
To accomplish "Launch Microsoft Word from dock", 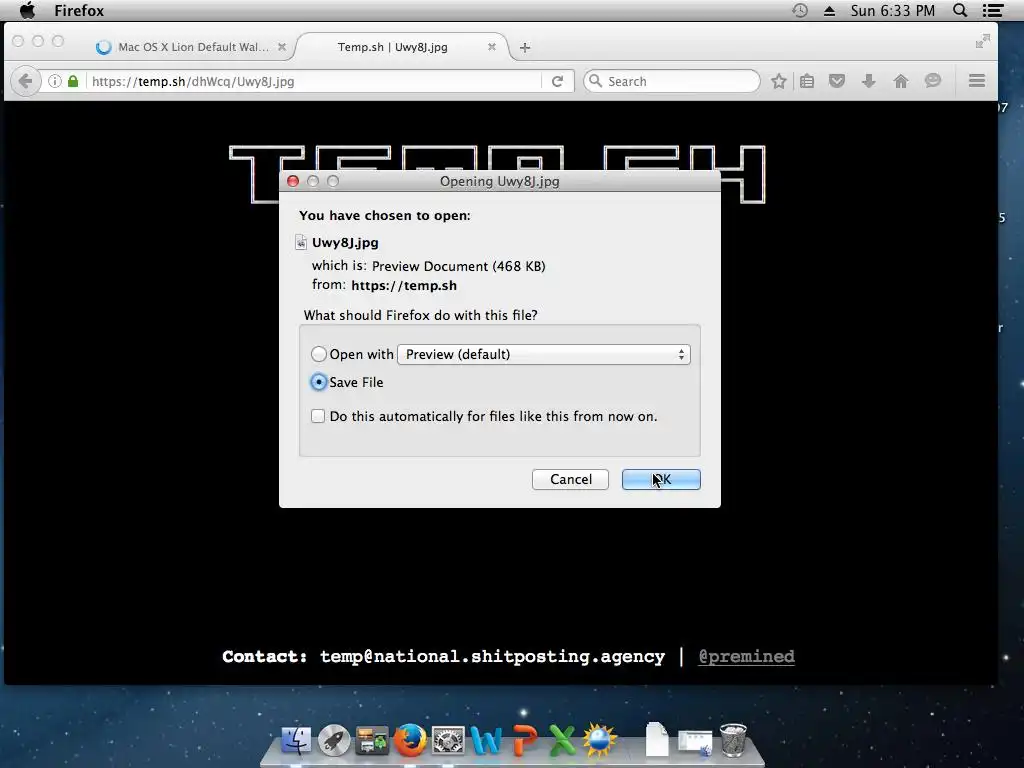I will [x=486, y=740].
